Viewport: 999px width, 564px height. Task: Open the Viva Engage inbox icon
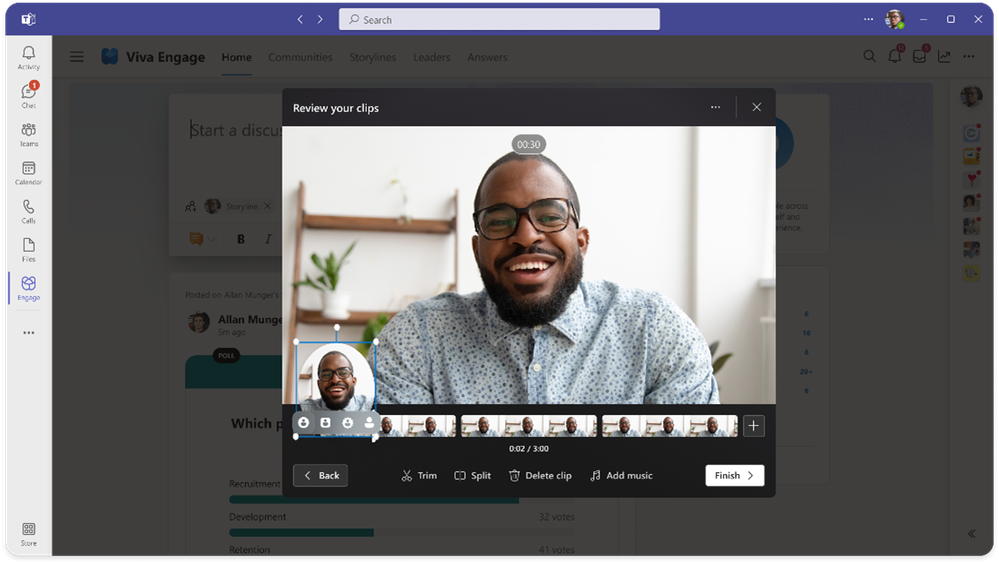[x=919, y=56]
